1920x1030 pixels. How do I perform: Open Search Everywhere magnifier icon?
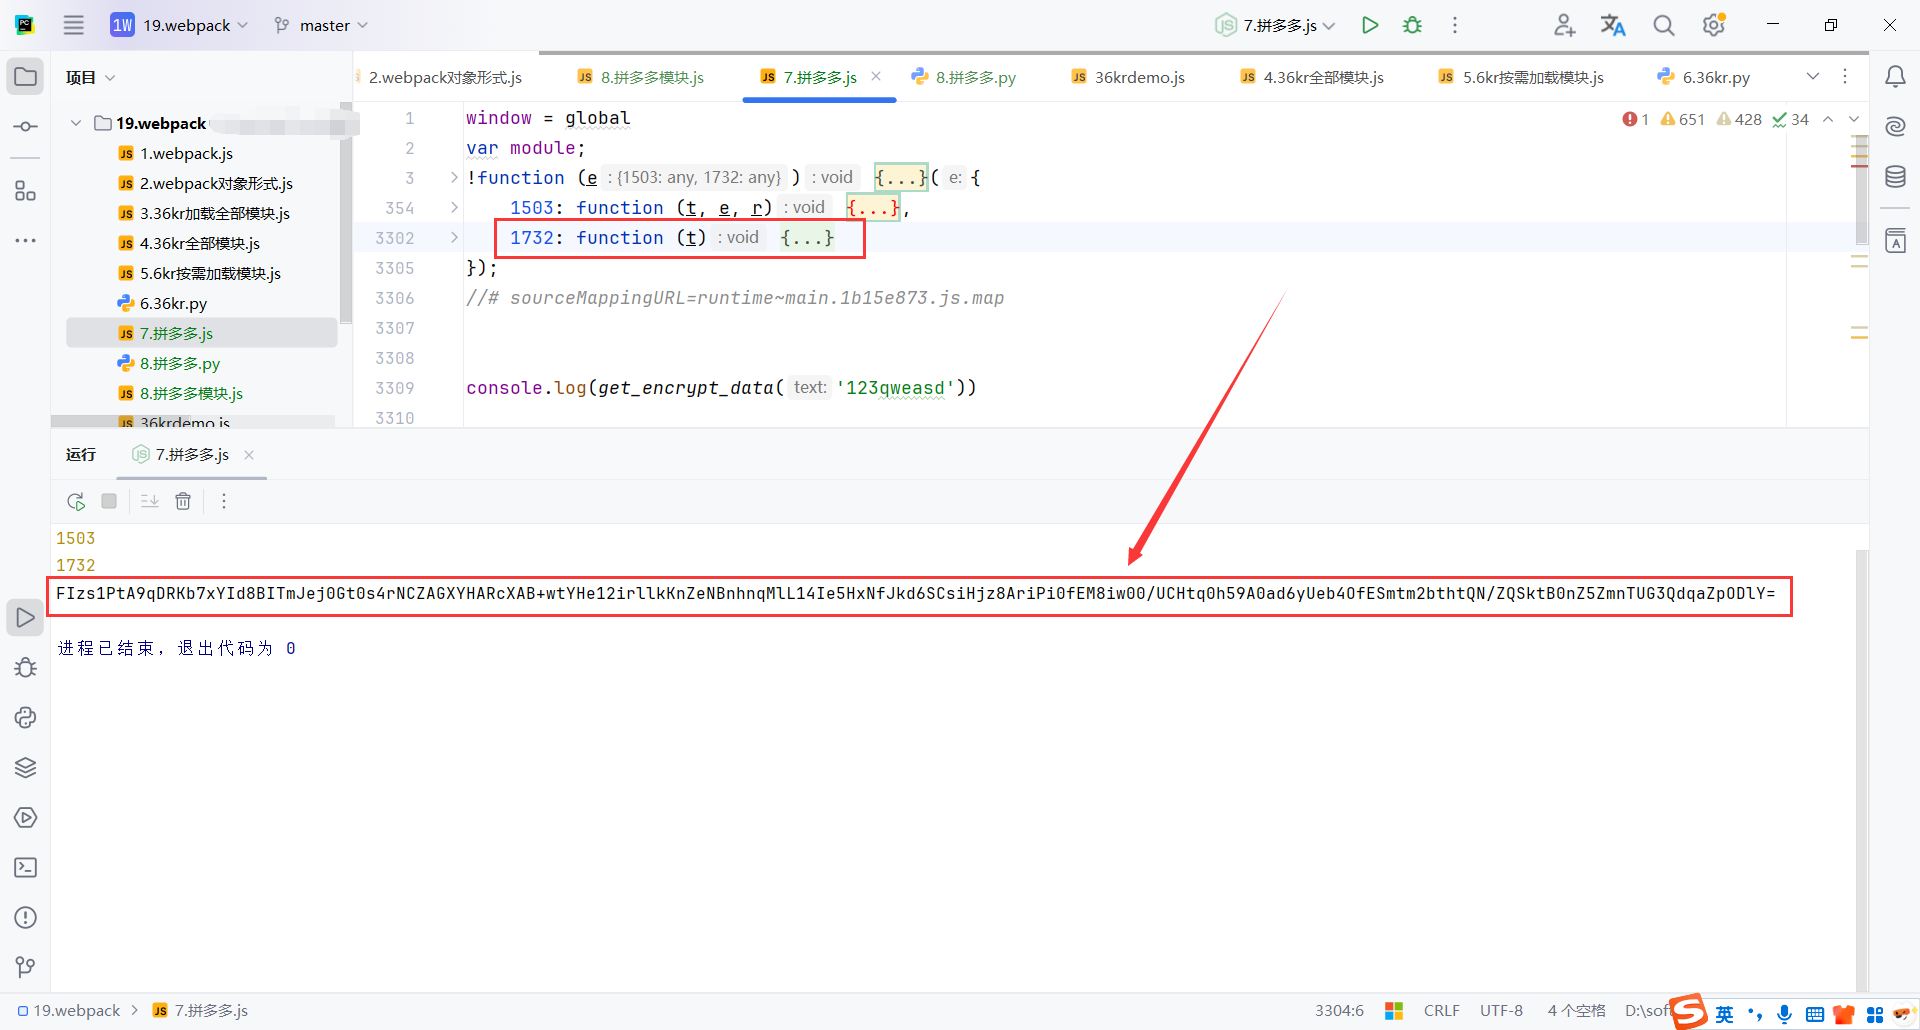1663,24
